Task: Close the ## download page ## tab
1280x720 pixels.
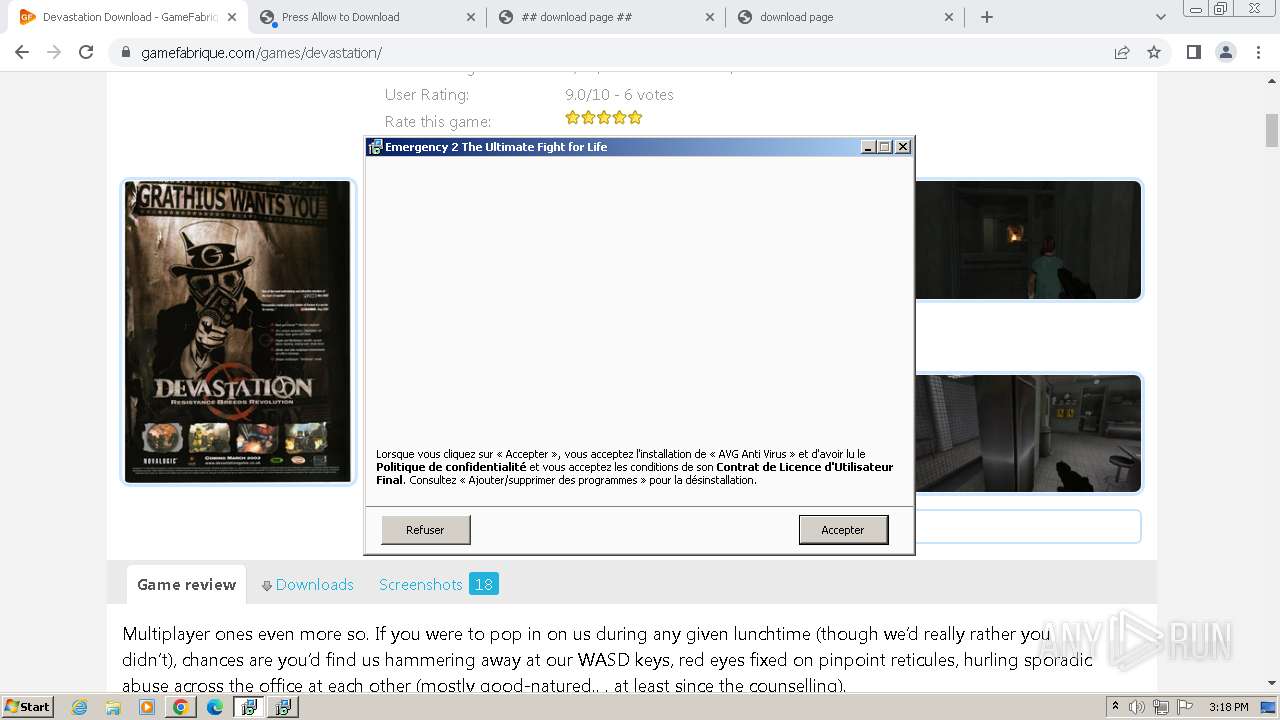Action: tap(710, 17)
